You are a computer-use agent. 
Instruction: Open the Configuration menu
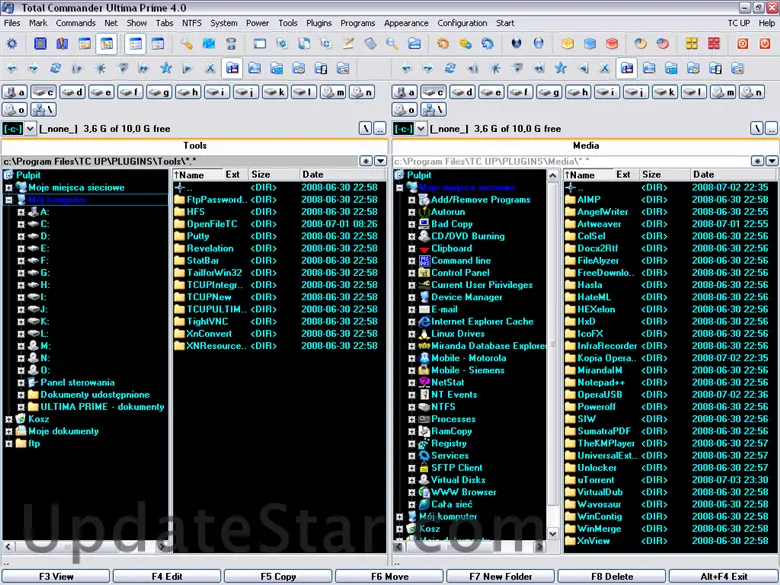(462, 22)
